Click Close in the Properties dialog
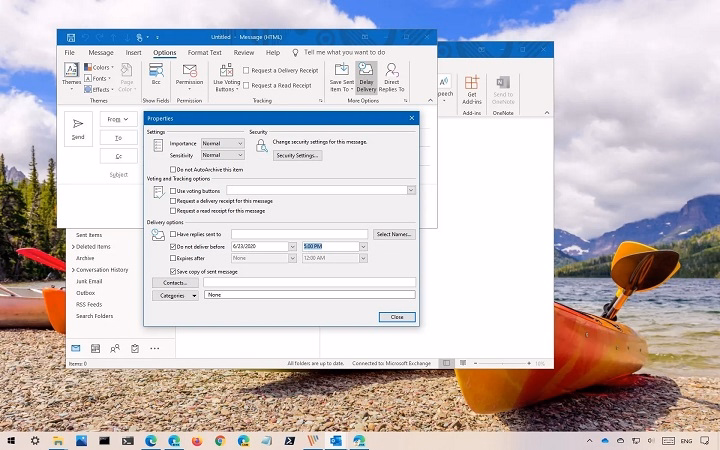 click(x=397, y=317)
